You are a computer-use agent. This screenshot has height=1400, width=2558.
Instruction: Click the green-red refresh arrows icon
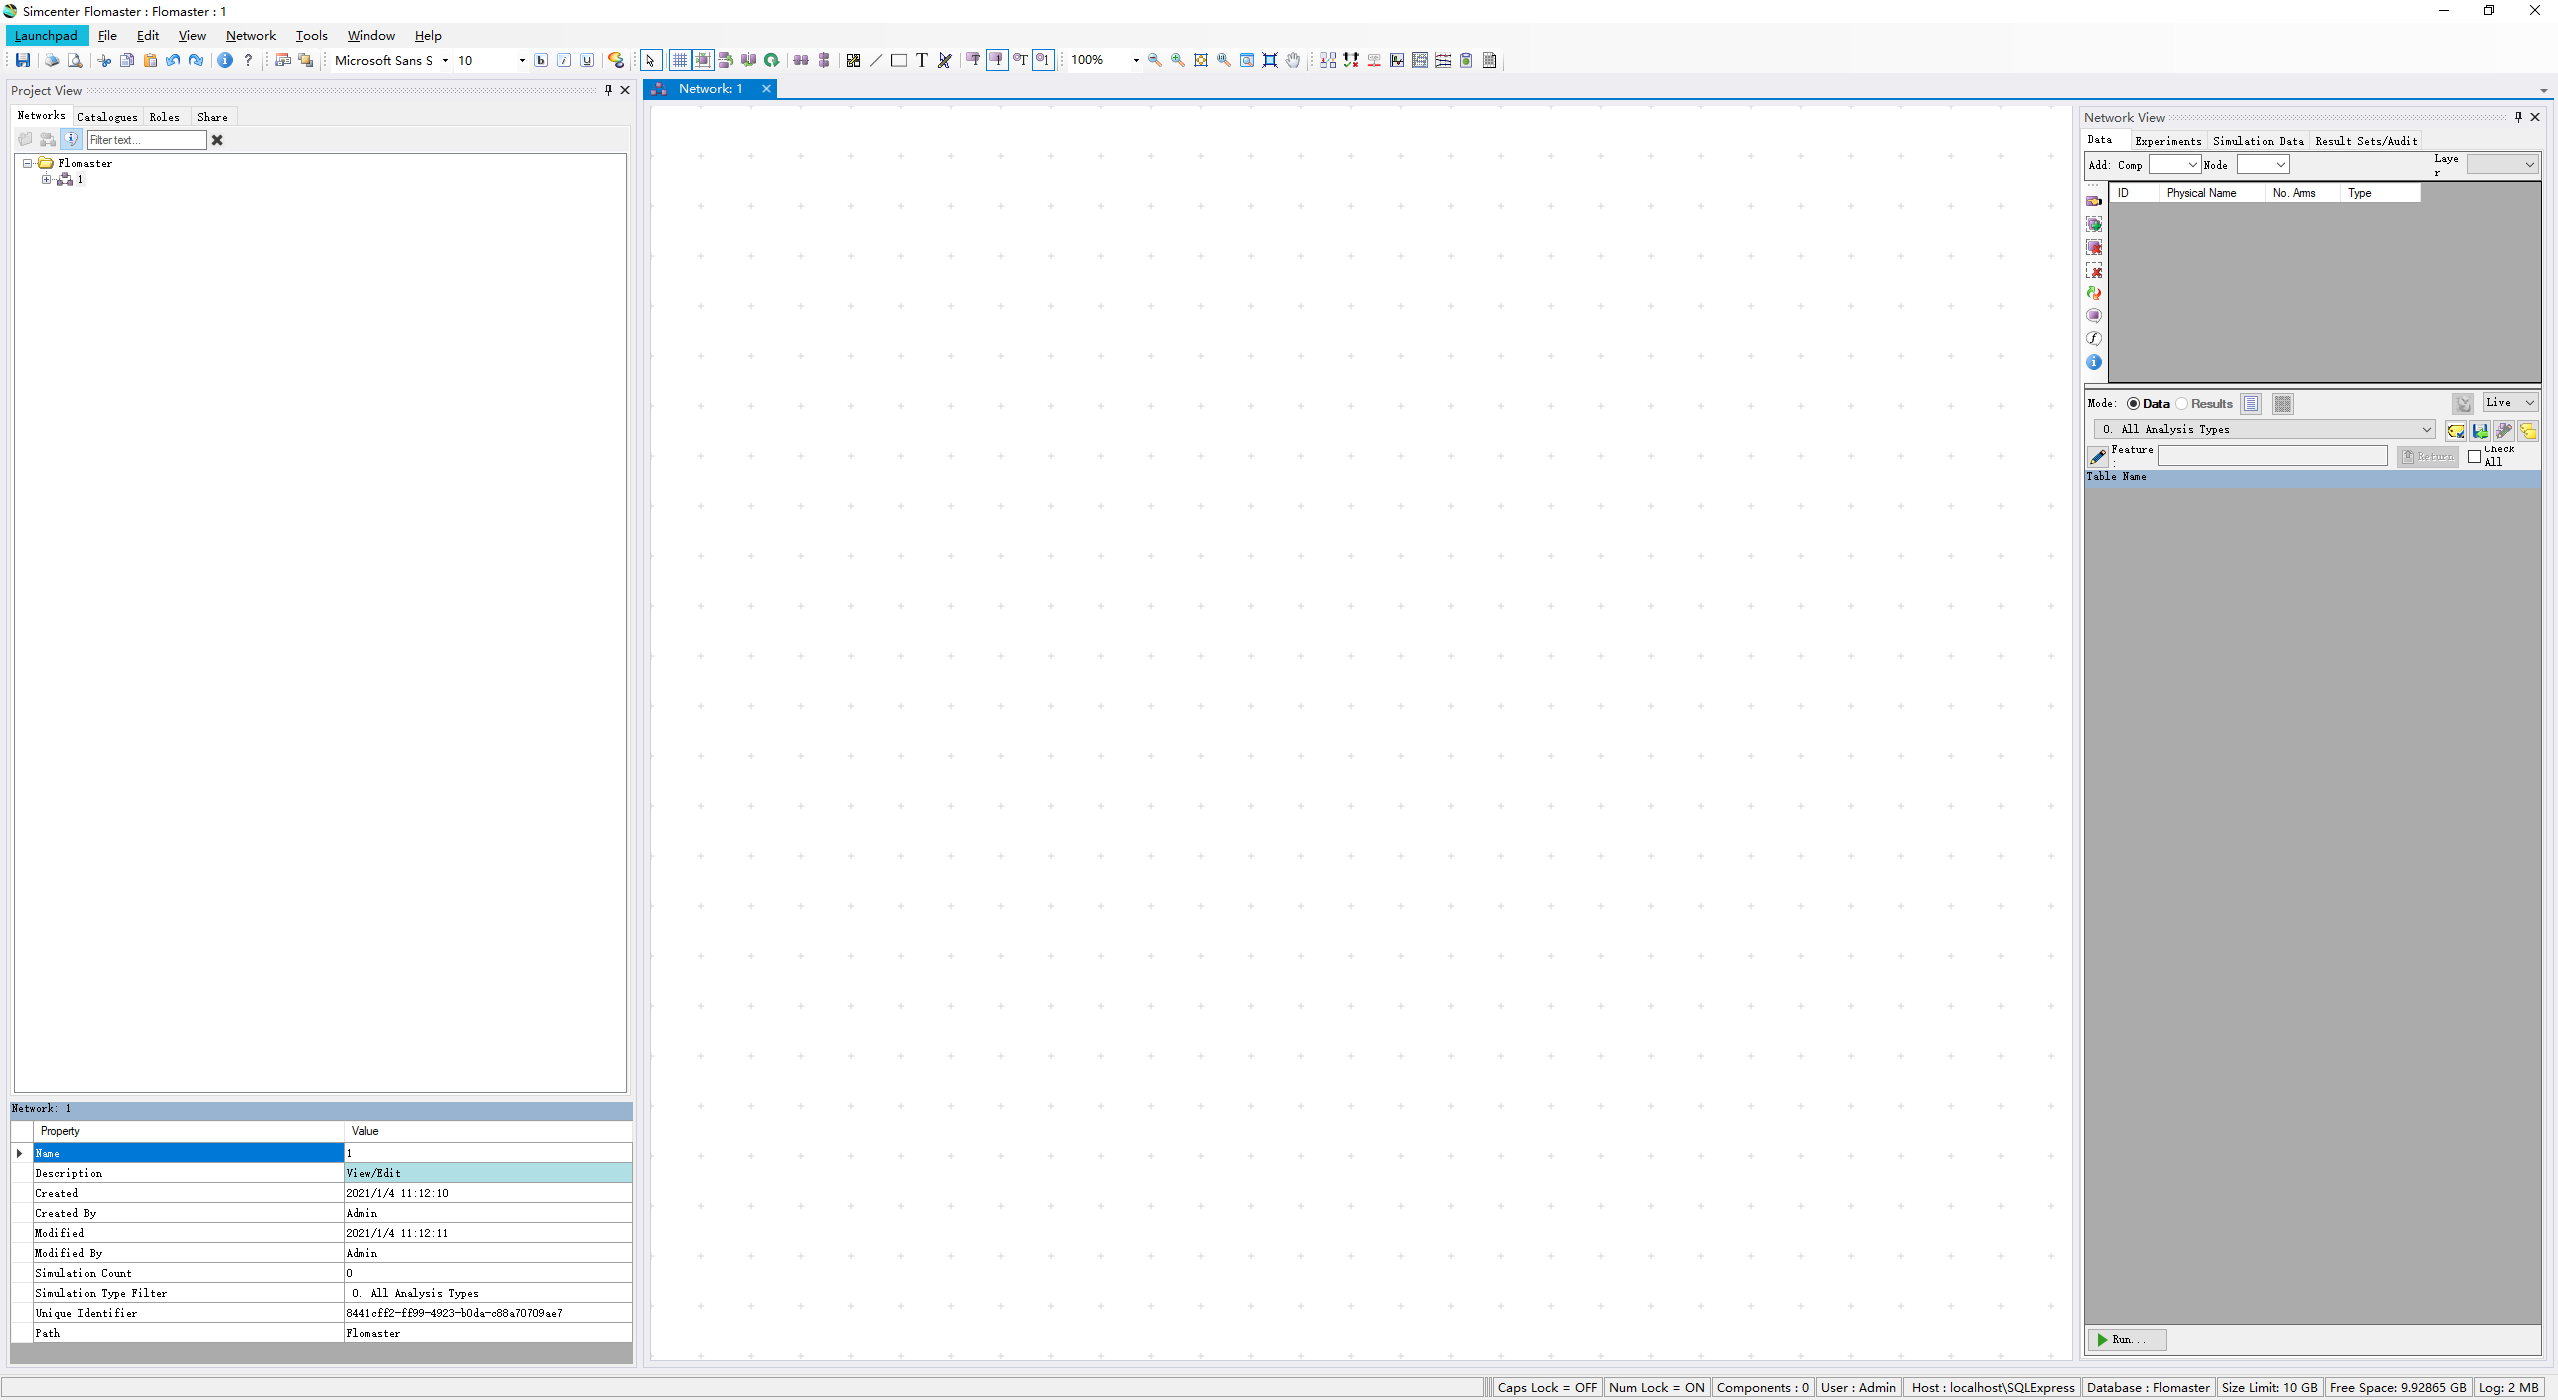coord(2094,293)
